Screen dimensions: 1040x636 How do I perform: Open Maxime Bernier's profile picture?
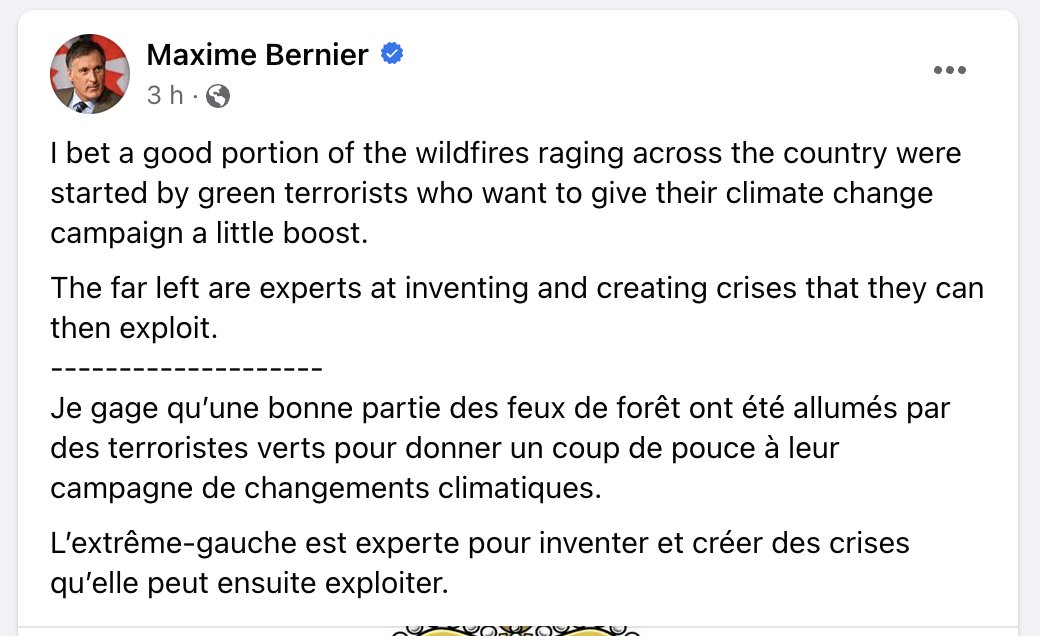click(90, 74)
